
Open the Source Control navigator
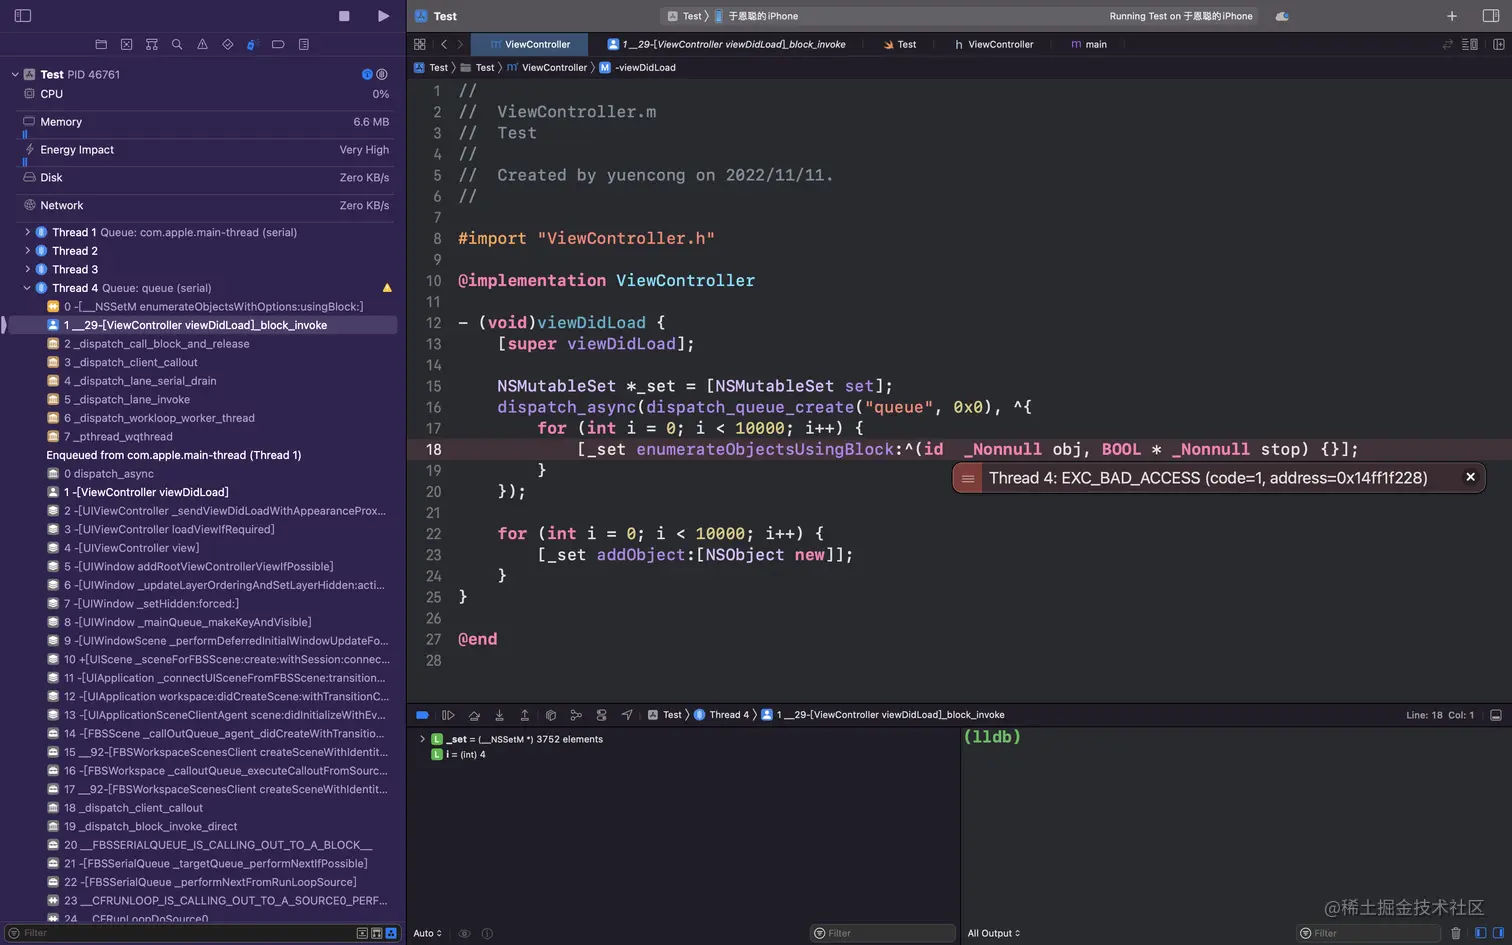click(126, 44)
